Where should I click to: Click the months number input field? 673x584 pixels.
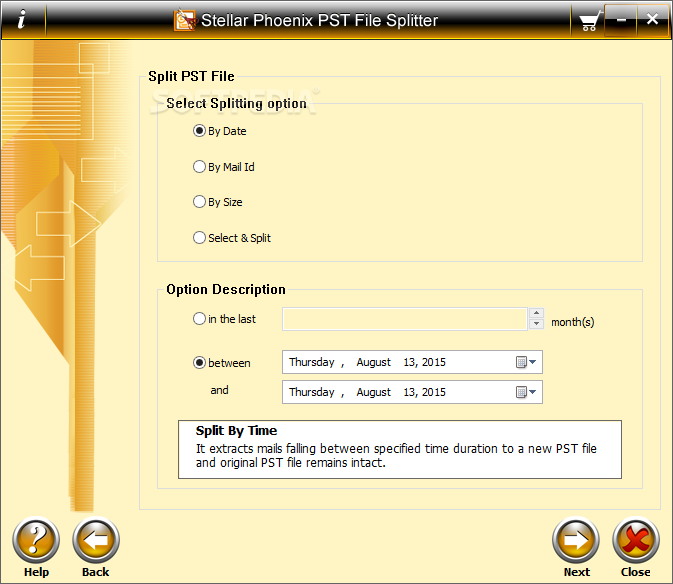coord(404,319)
